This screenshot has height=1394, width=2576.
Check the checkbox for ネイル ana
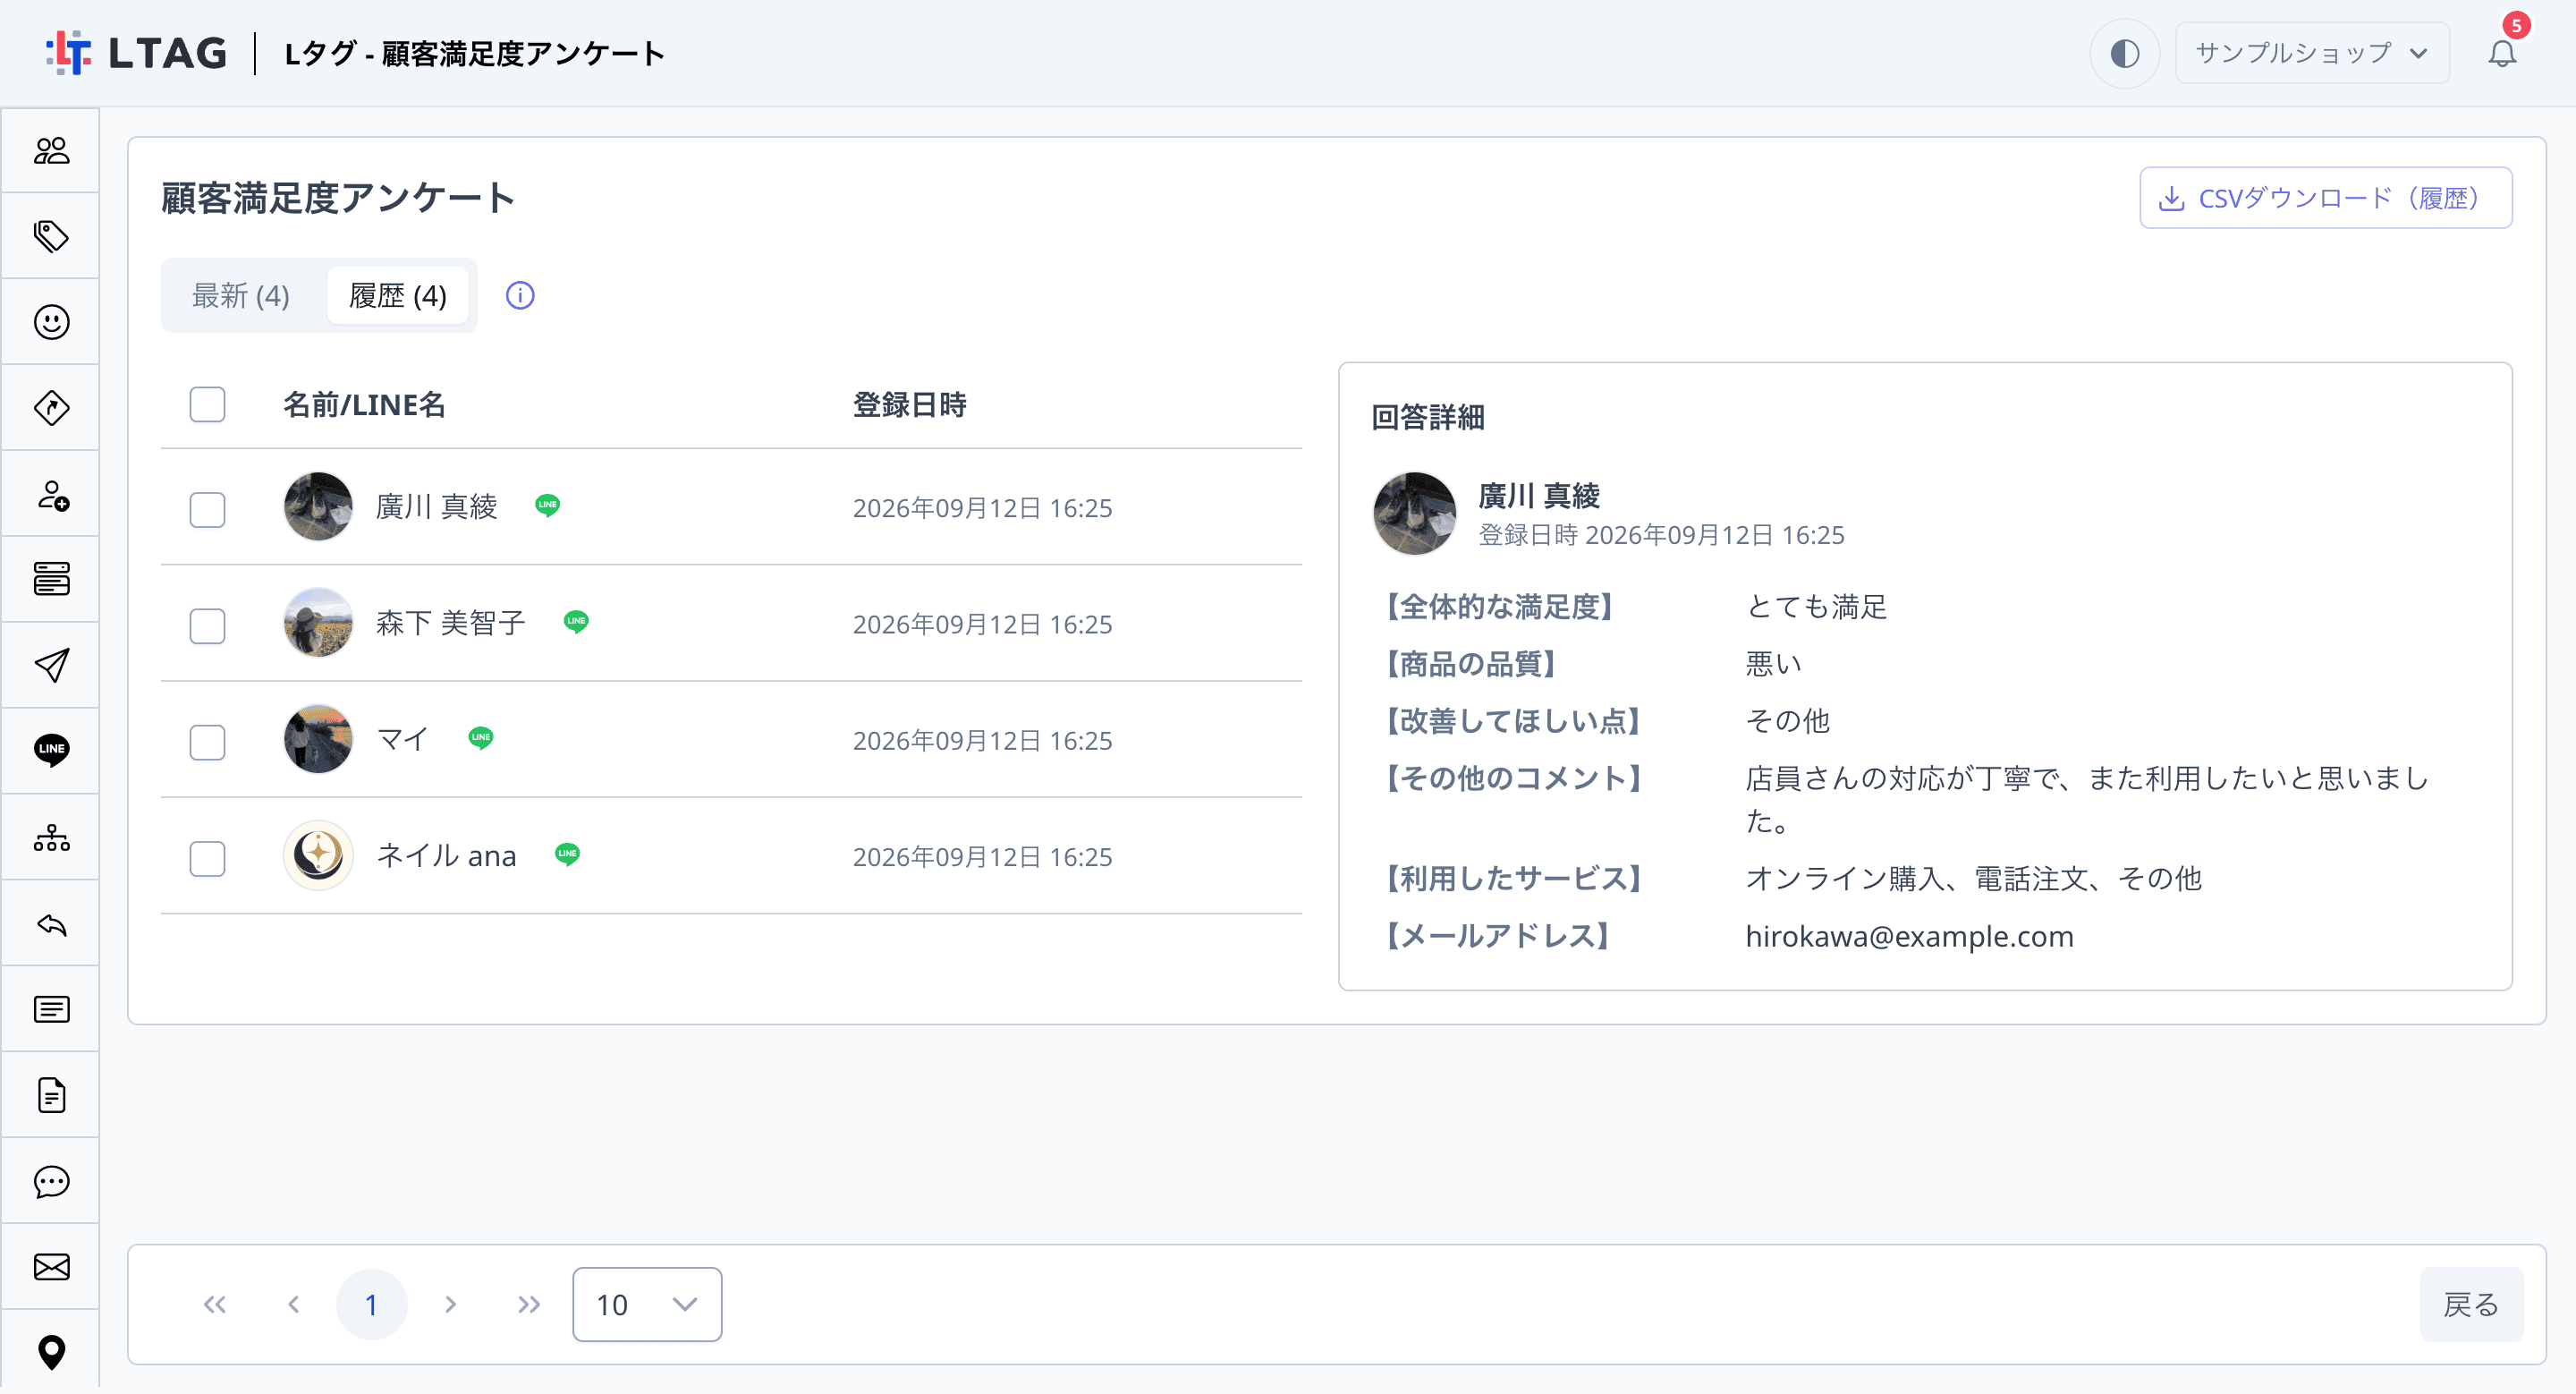207,858
